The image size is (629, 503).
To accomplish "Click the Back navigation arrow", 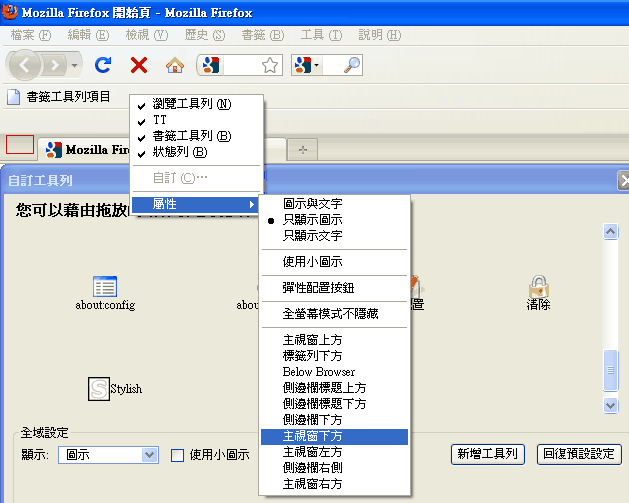I will pos(25,66).
